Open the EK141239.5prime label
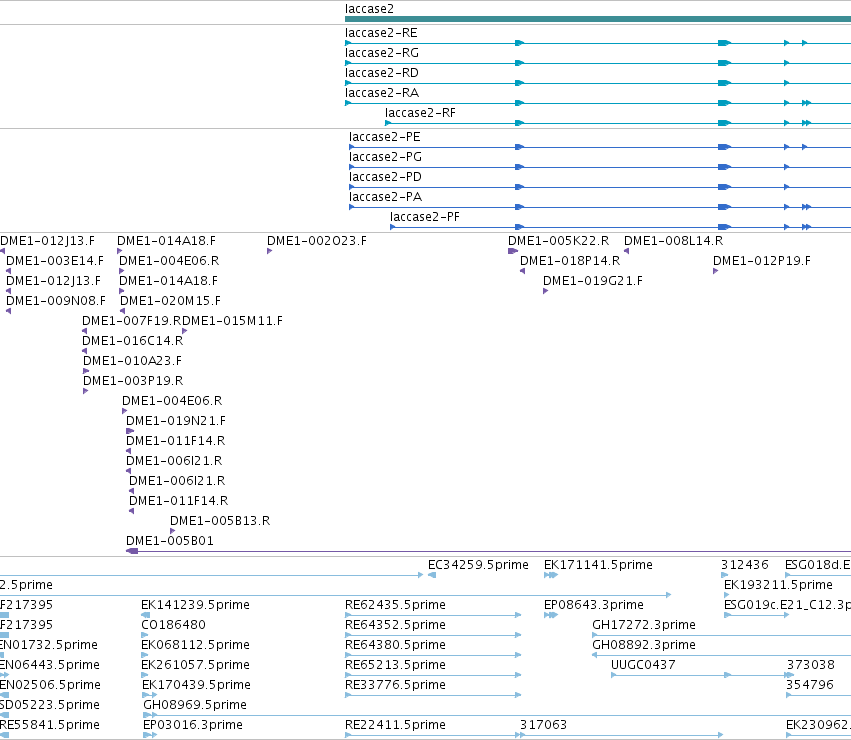The height and width of the screenshot is (740, 851). coord(195,605)
